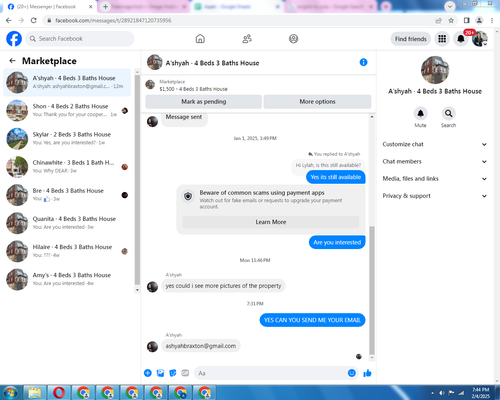Image resolution: width=500 pixels, height=400 pixels.
Task: Show hidden tray icons arrow
Action: coord(433,393)
